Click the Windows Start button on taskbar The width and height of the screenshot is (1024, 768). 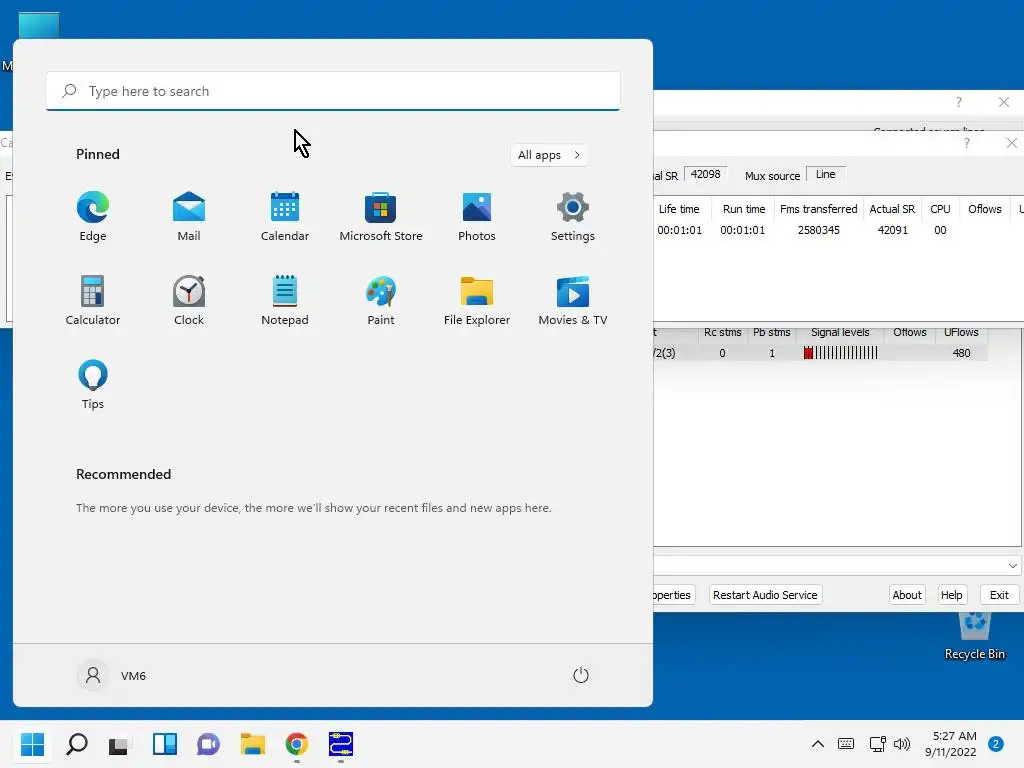[33, 744]
